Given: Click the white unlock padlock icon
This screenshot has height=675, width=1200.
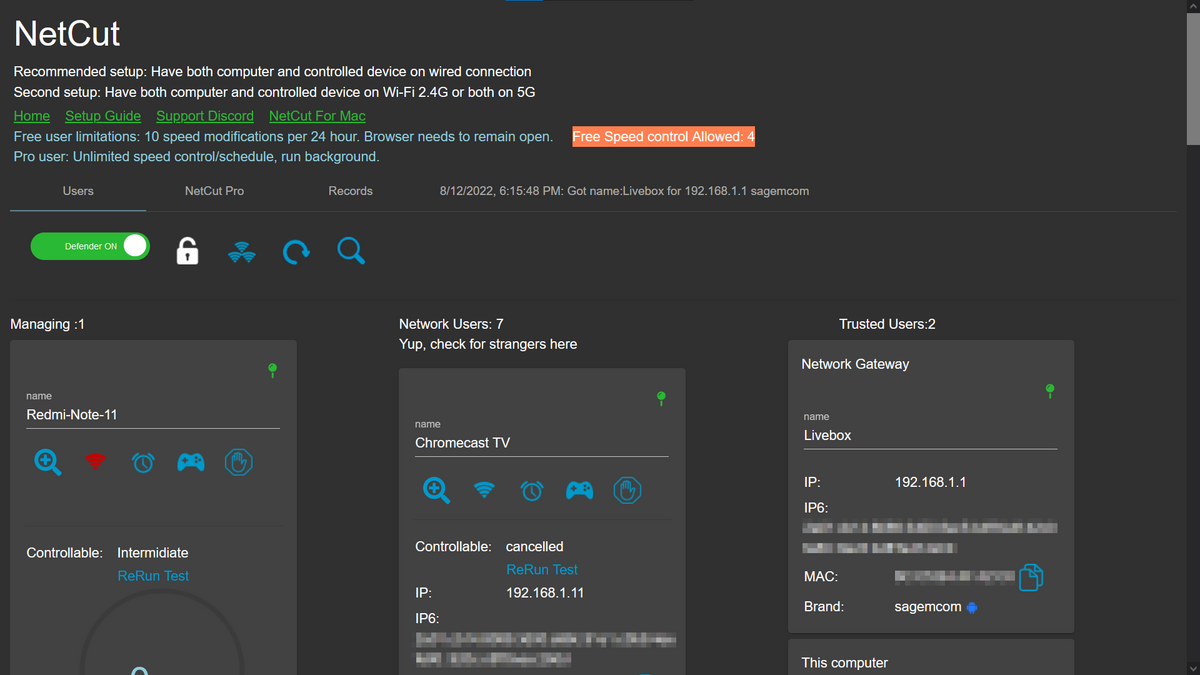Looking at the screenshot, I should (187, 251).
